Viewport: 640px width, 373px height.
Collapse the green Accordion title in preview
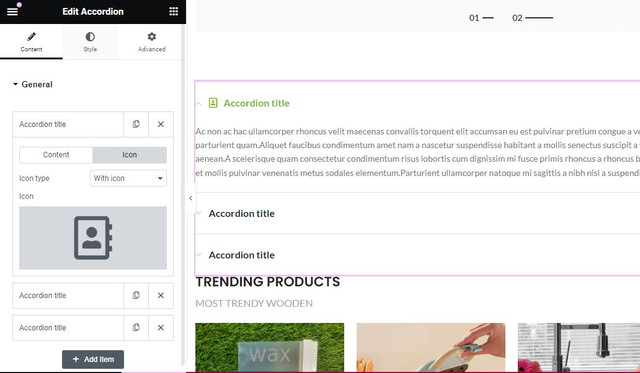pyautogui.click(x=256, y=103)
